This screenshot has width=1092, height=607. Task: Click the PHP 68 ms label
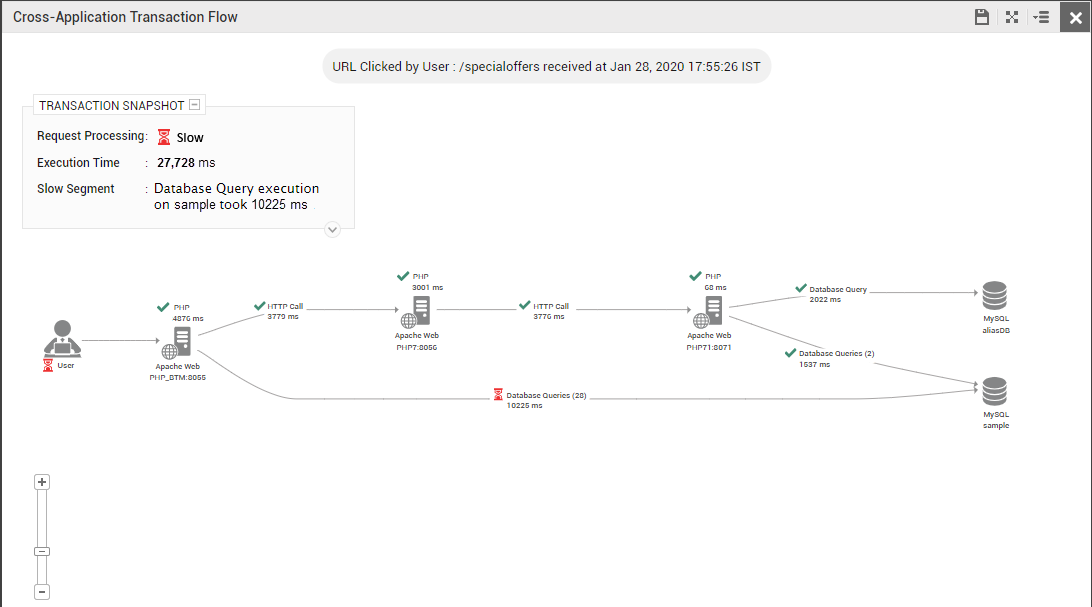tap(715, 282)
